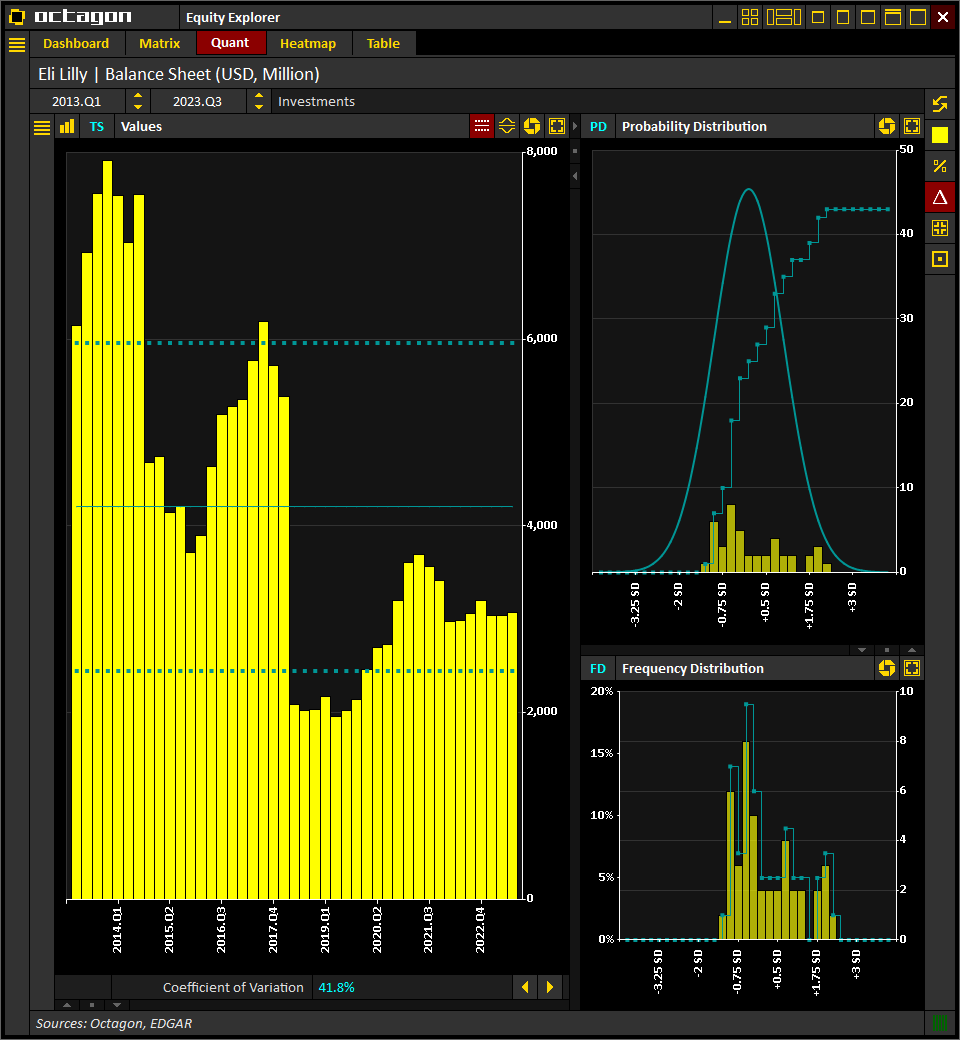Toggle the range arrows icon in Values panel
The width and height of the screenshot is (960, 1040).
point(507,126)
